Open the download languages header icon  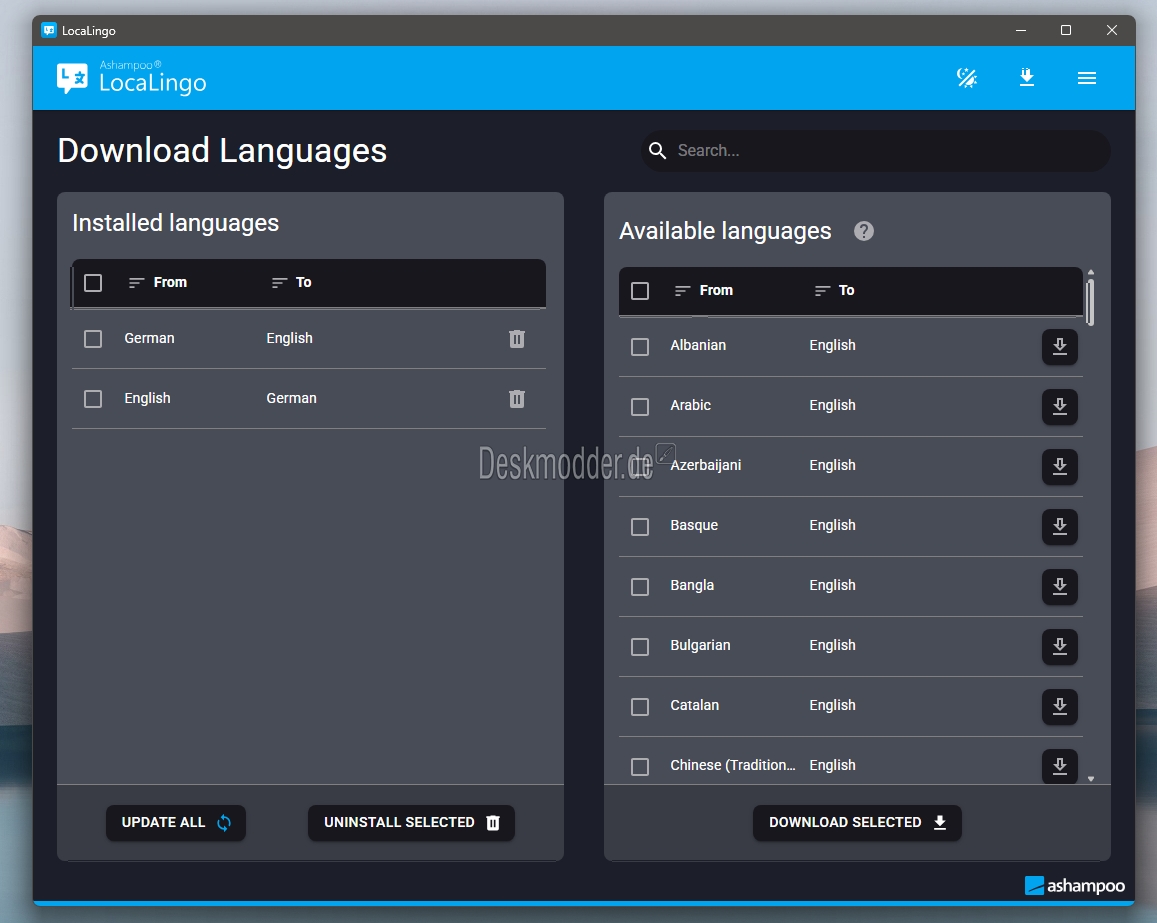click(x=1026, y=77)
